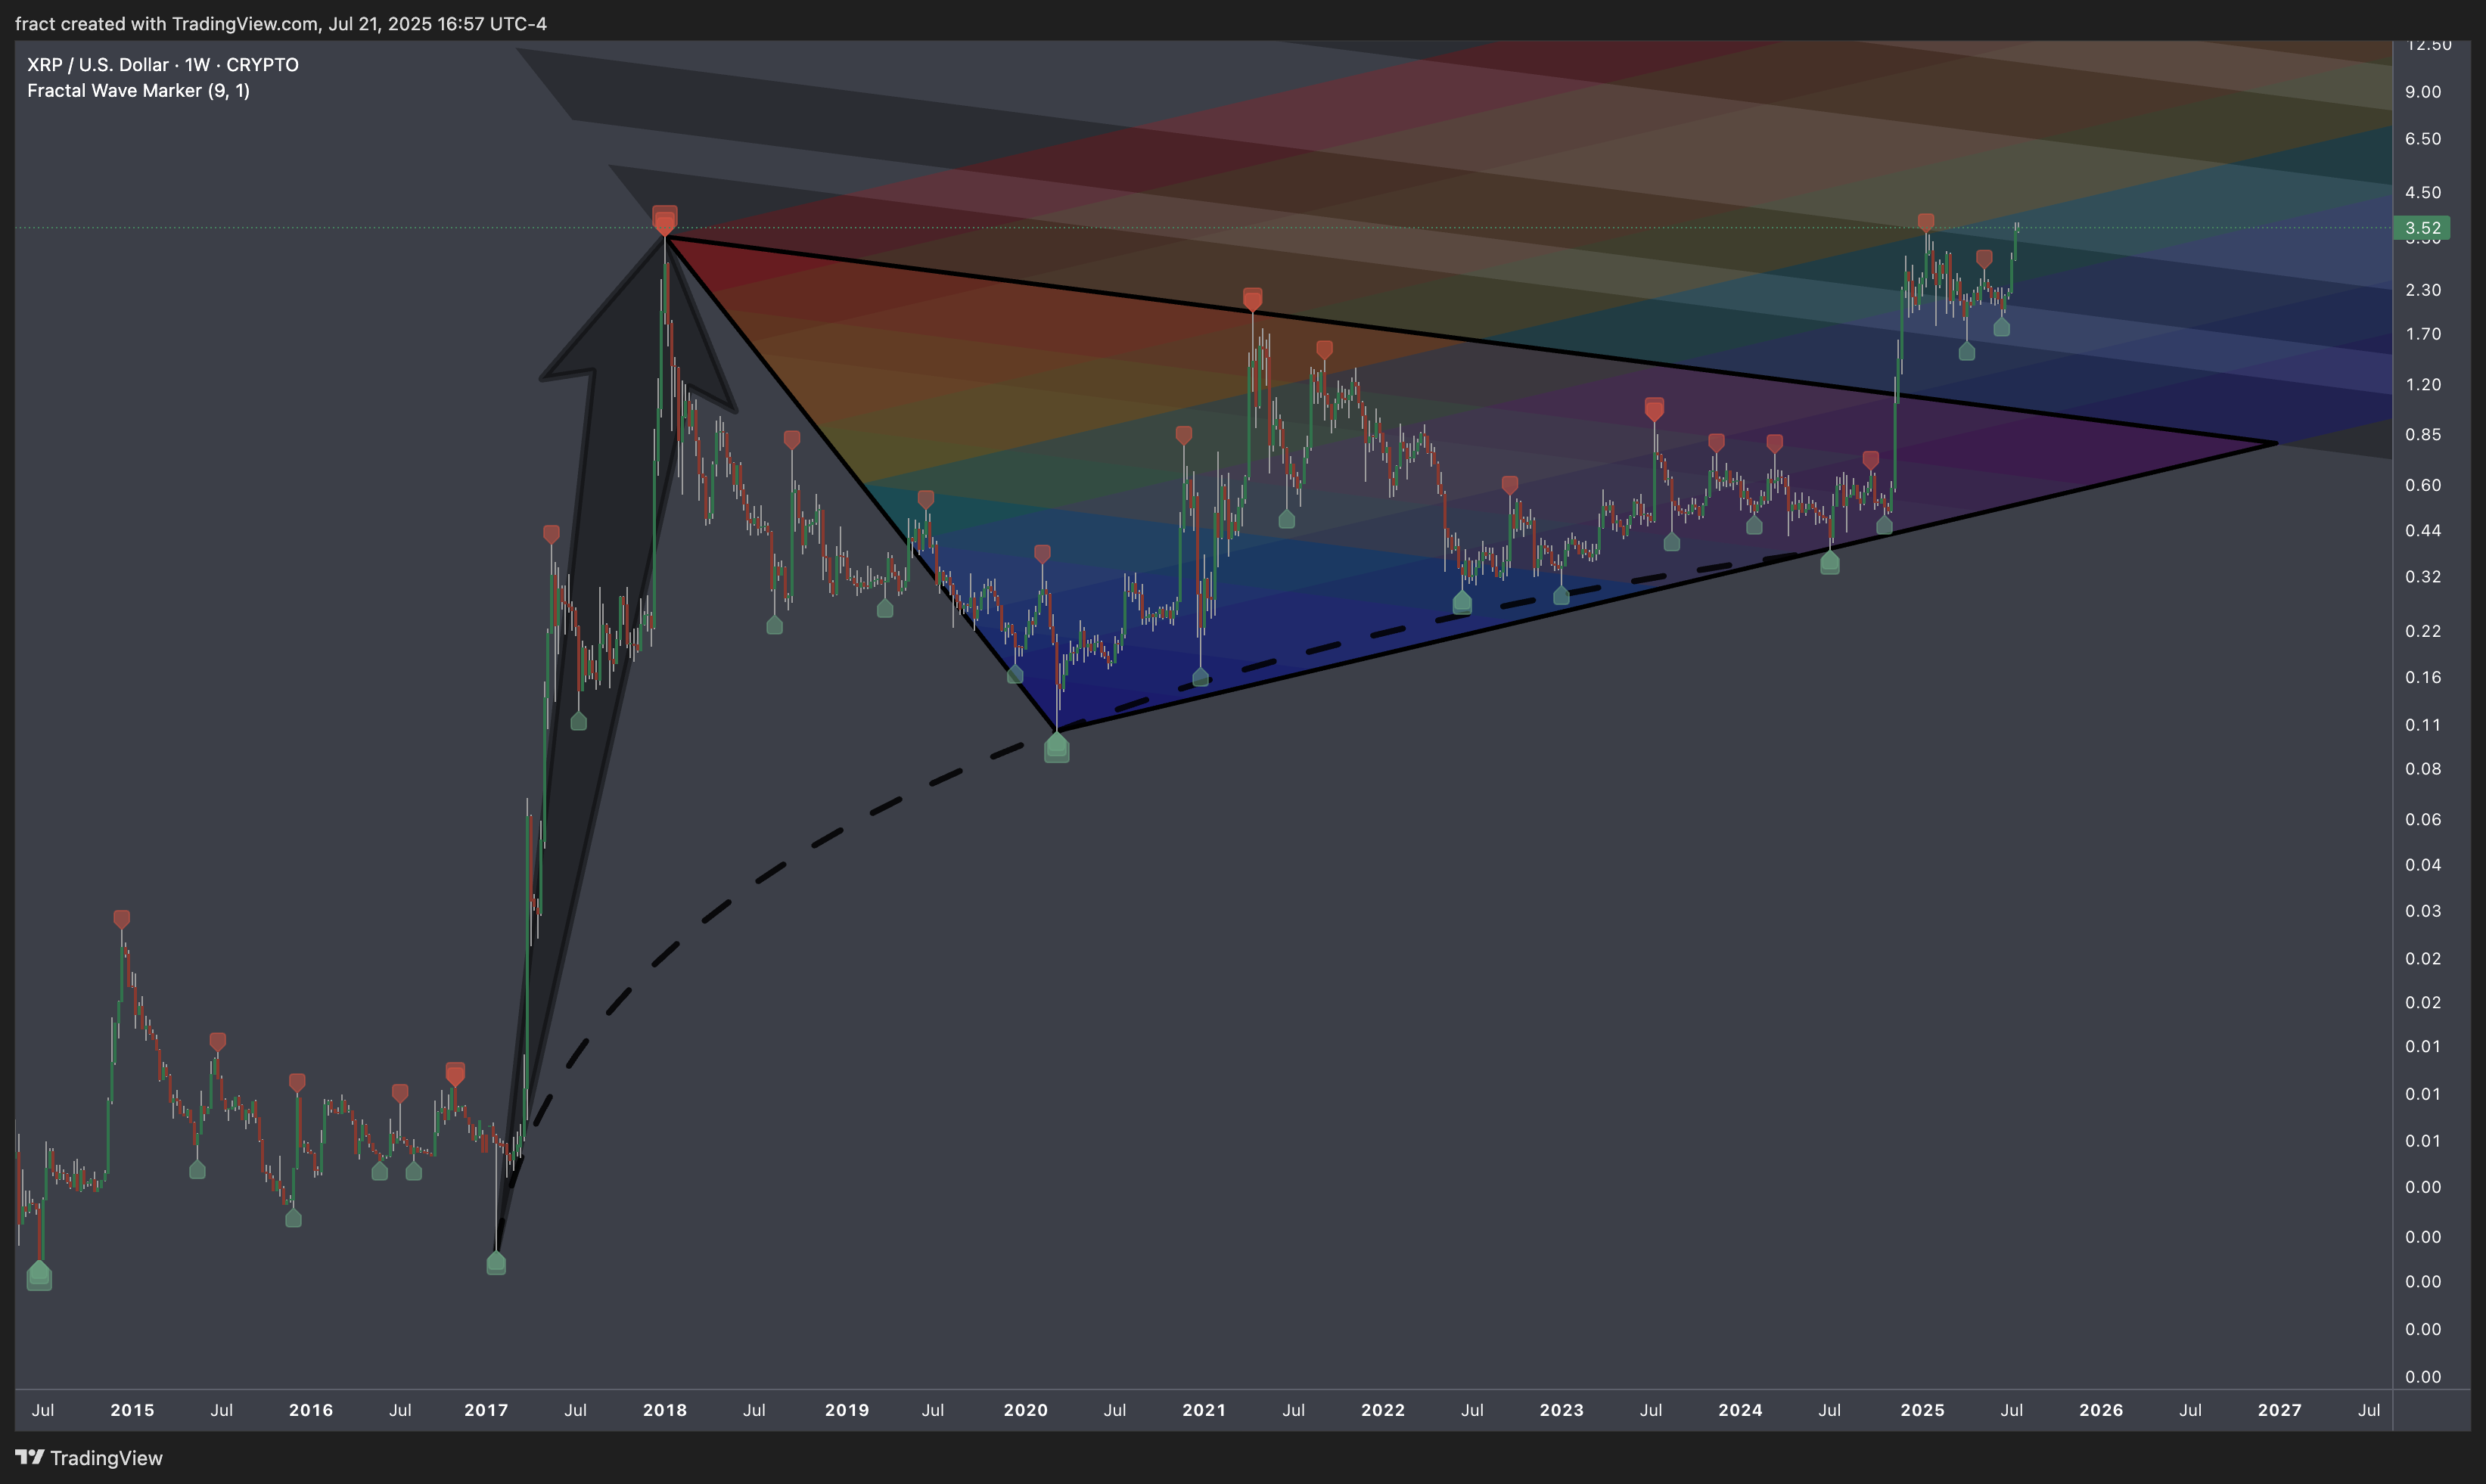
Task: Click the large red fractal marker at the 2018 peak
Action: (664, 220)
